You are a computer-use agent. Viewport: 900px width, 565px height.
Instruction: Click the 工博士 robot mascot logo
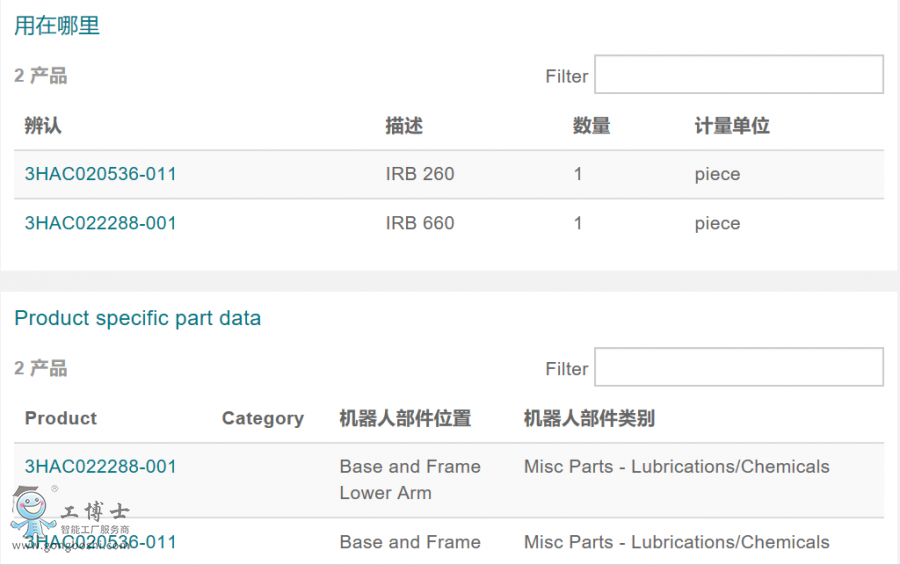coord(35,515)
